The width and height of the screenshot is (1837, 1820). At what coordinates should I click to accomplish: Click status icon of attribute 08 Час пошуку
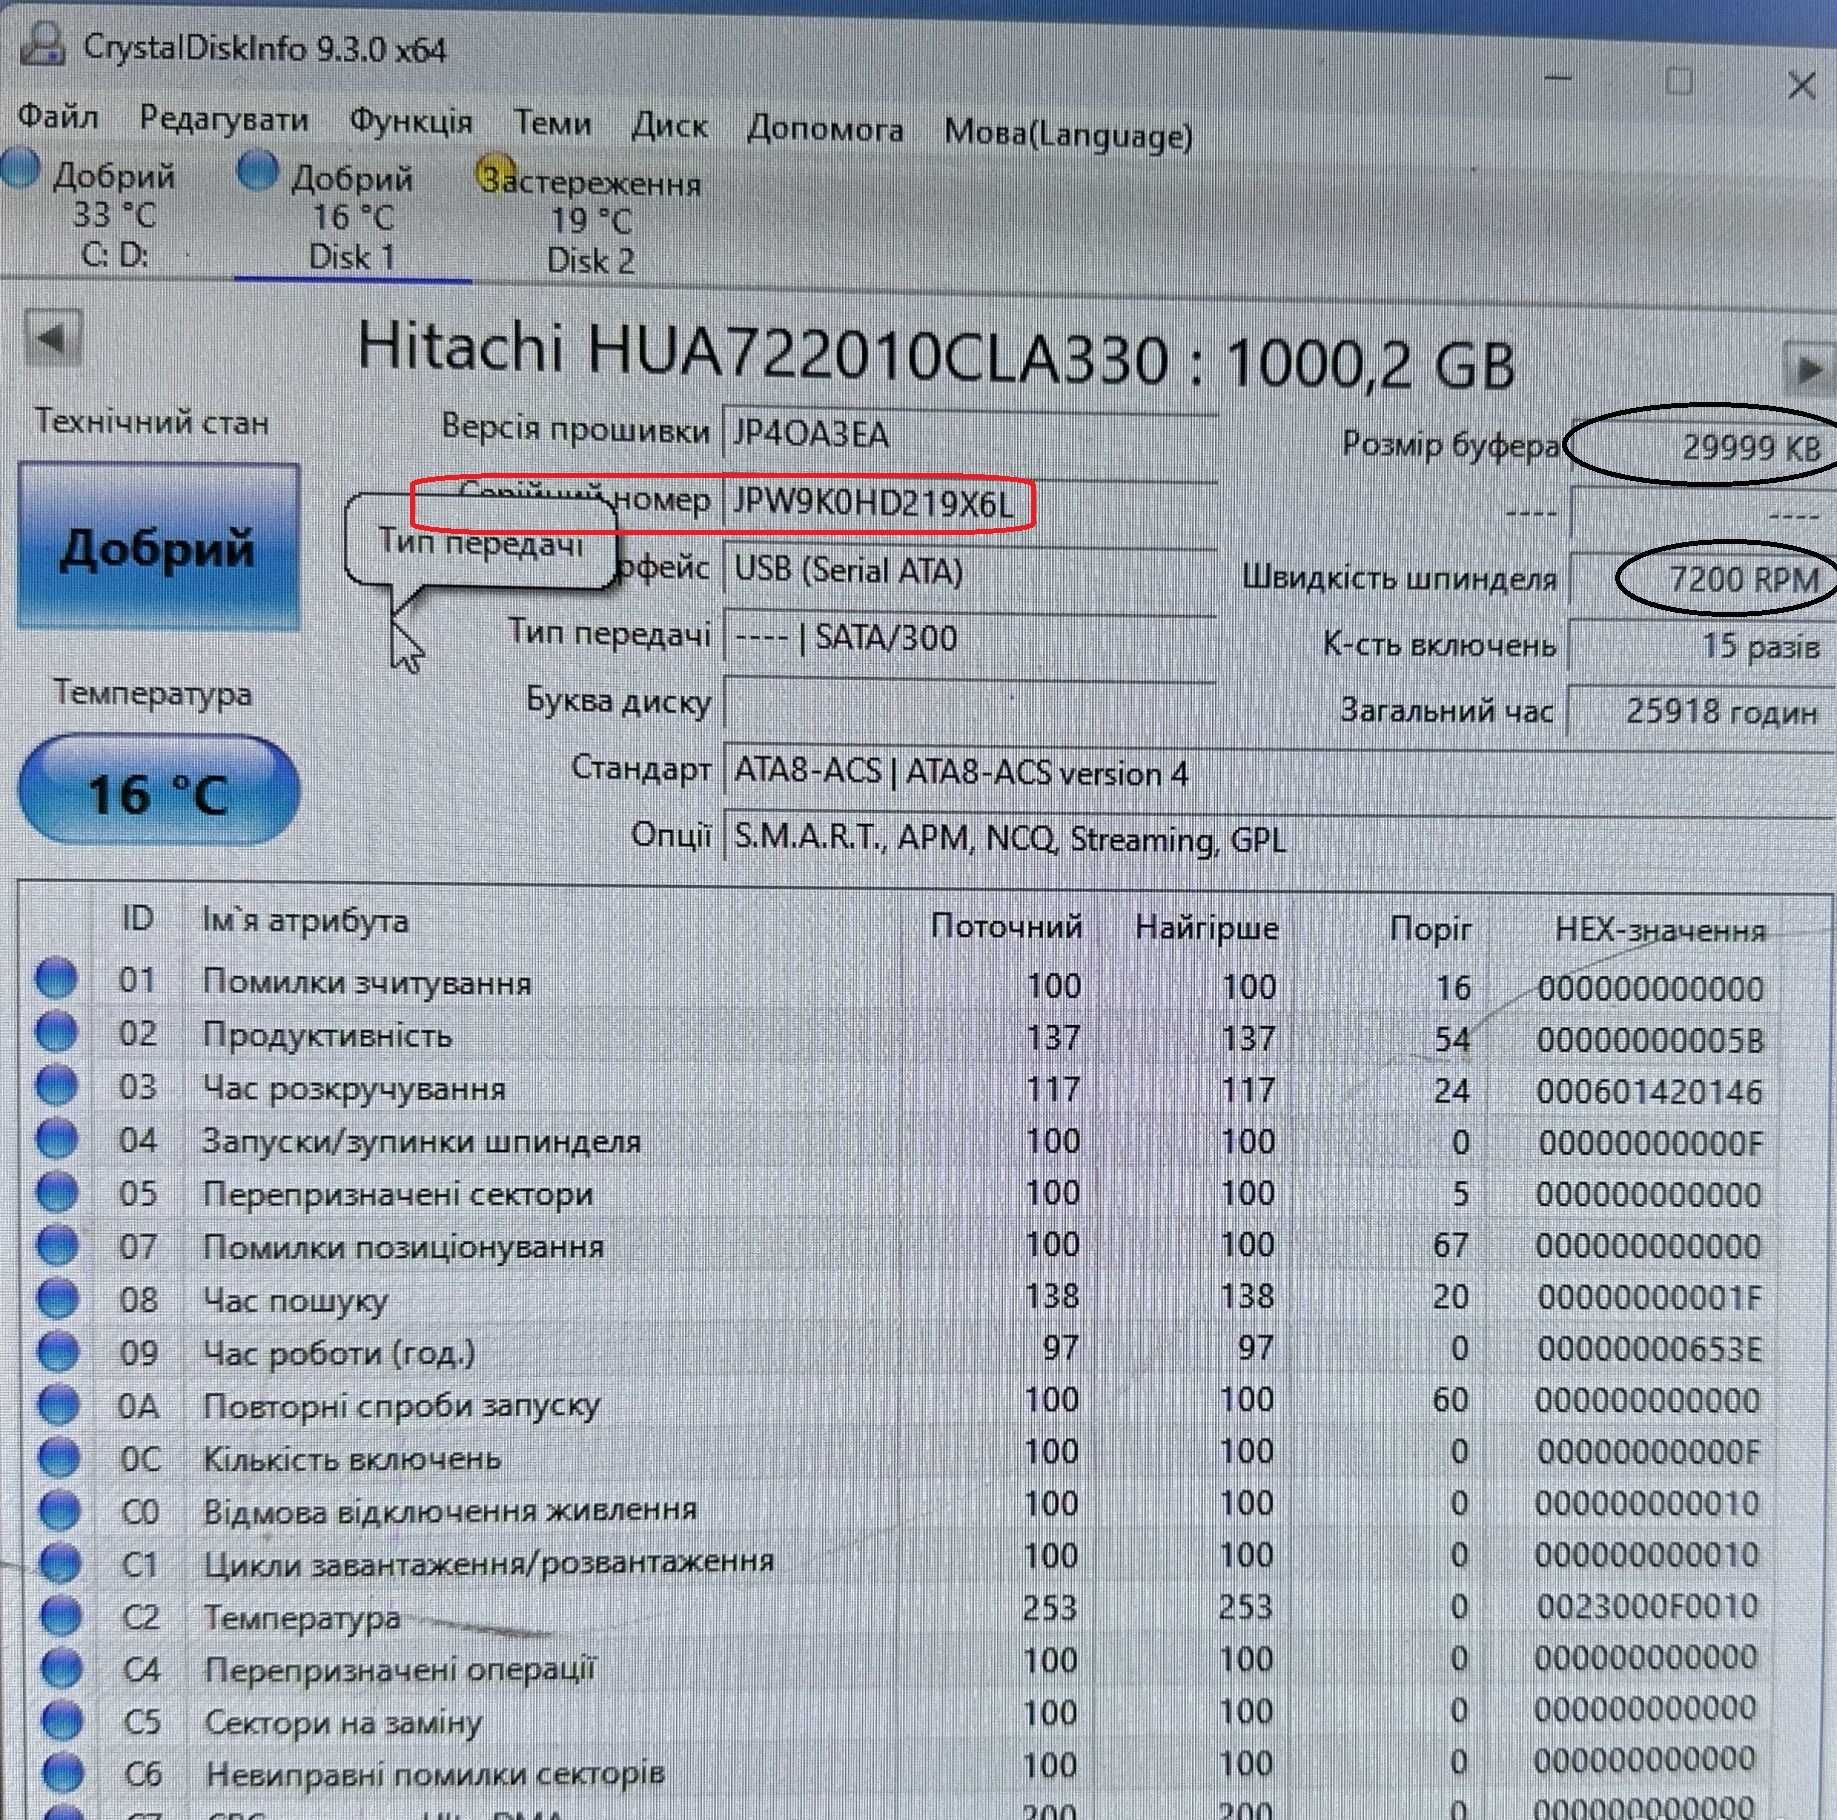click(57, 1298)
